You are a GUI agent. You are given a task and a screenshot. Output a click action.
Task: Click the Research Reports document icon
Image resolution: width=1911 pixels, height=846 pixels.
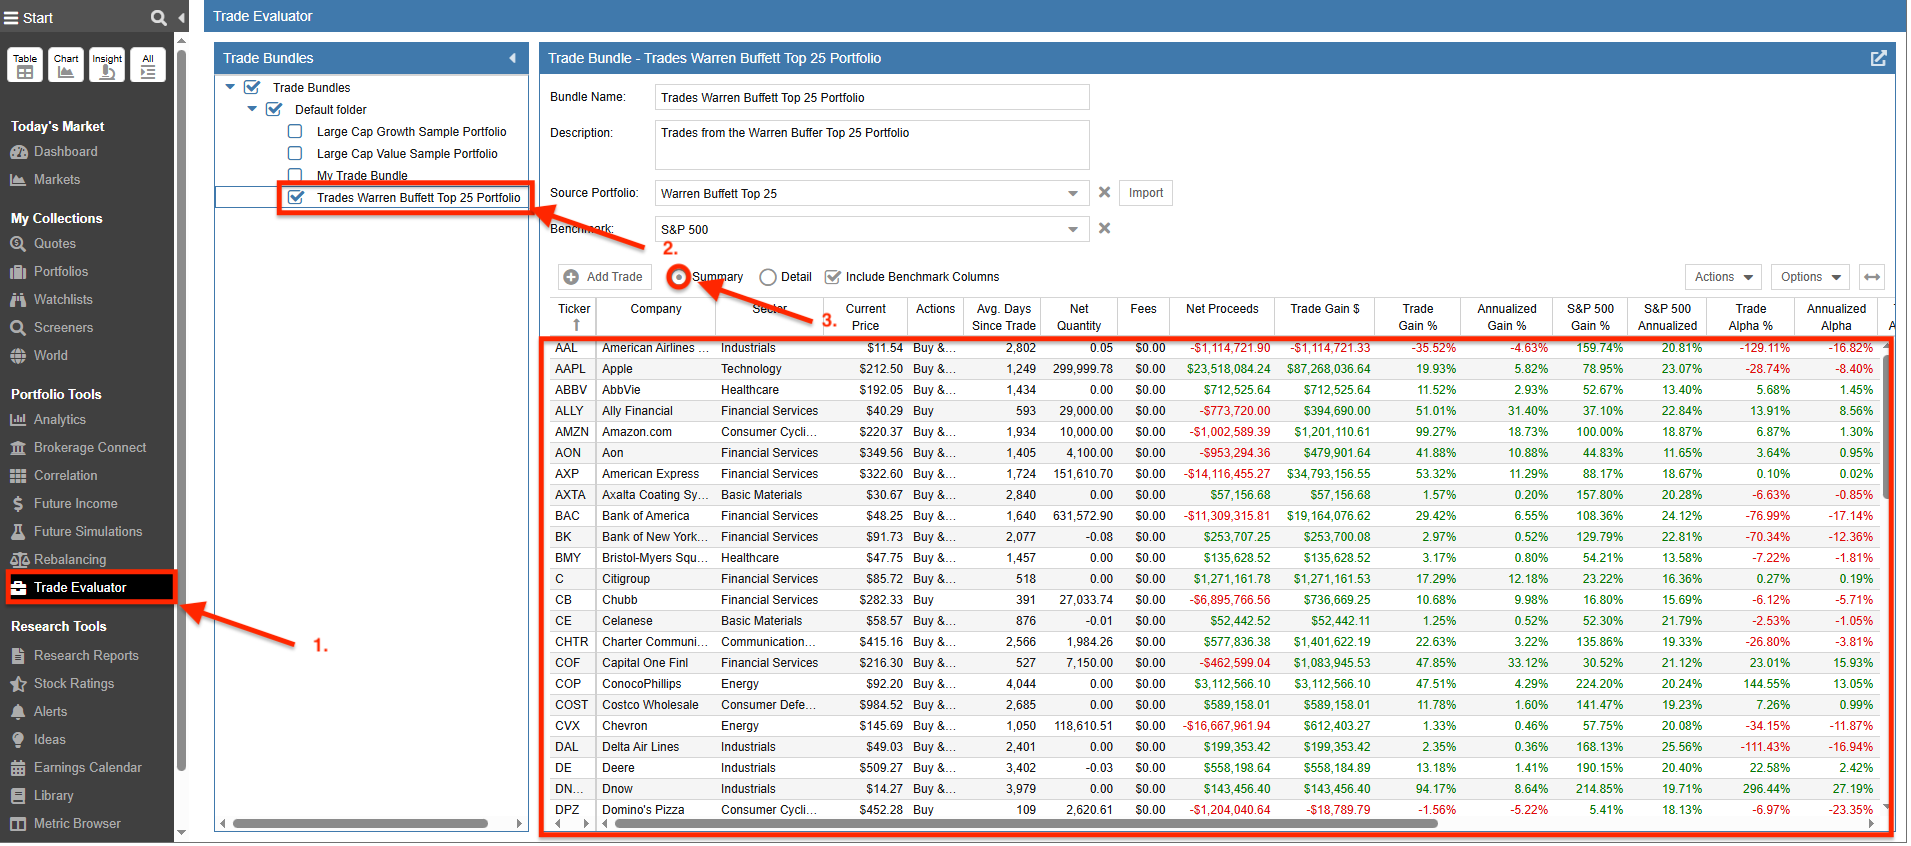18,656
